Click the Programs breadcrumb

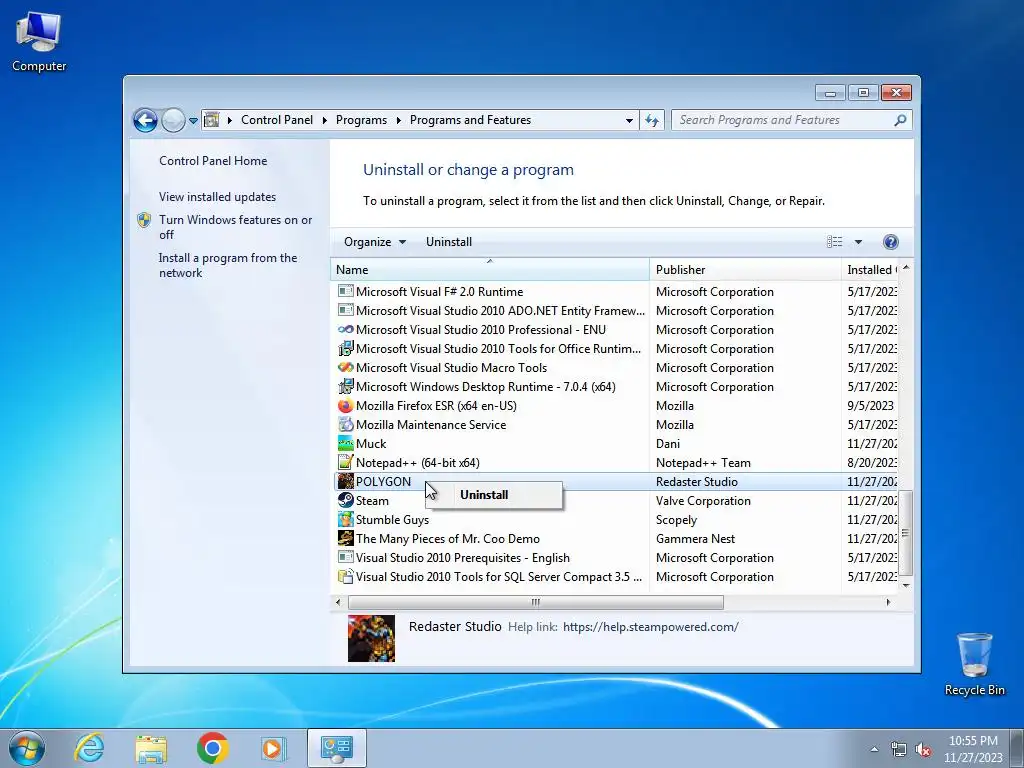(361, 120)
